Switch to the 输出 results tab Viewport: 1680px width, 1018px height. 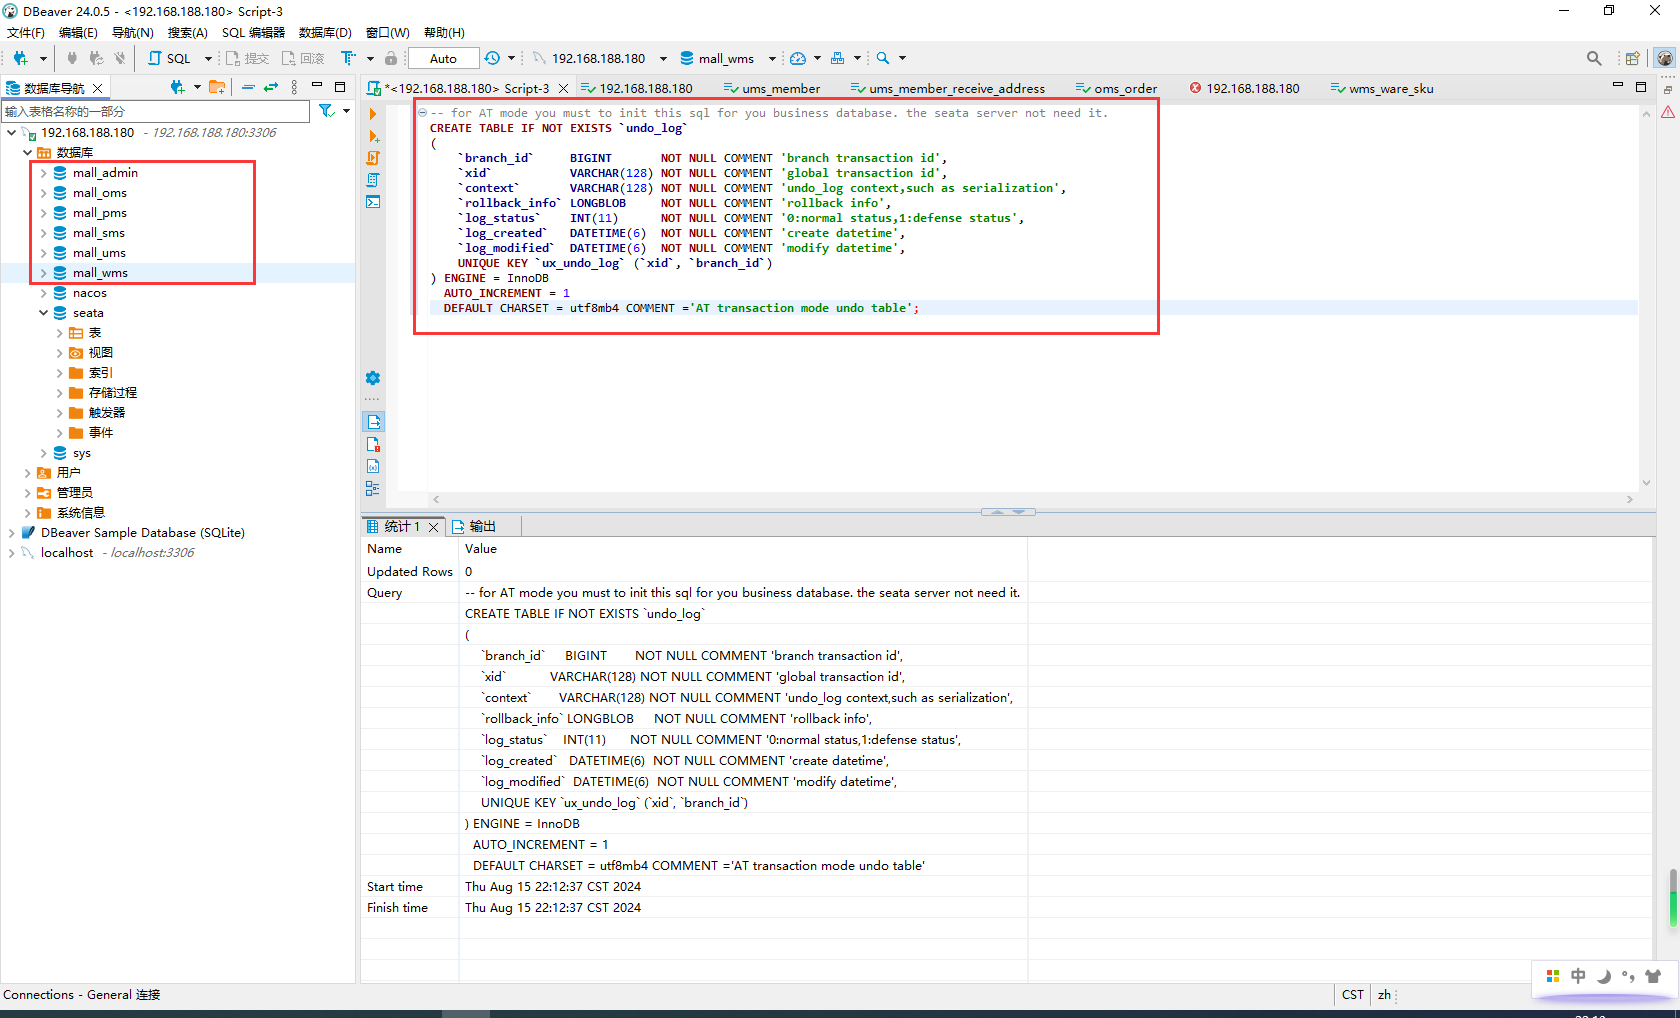point(473,526)
